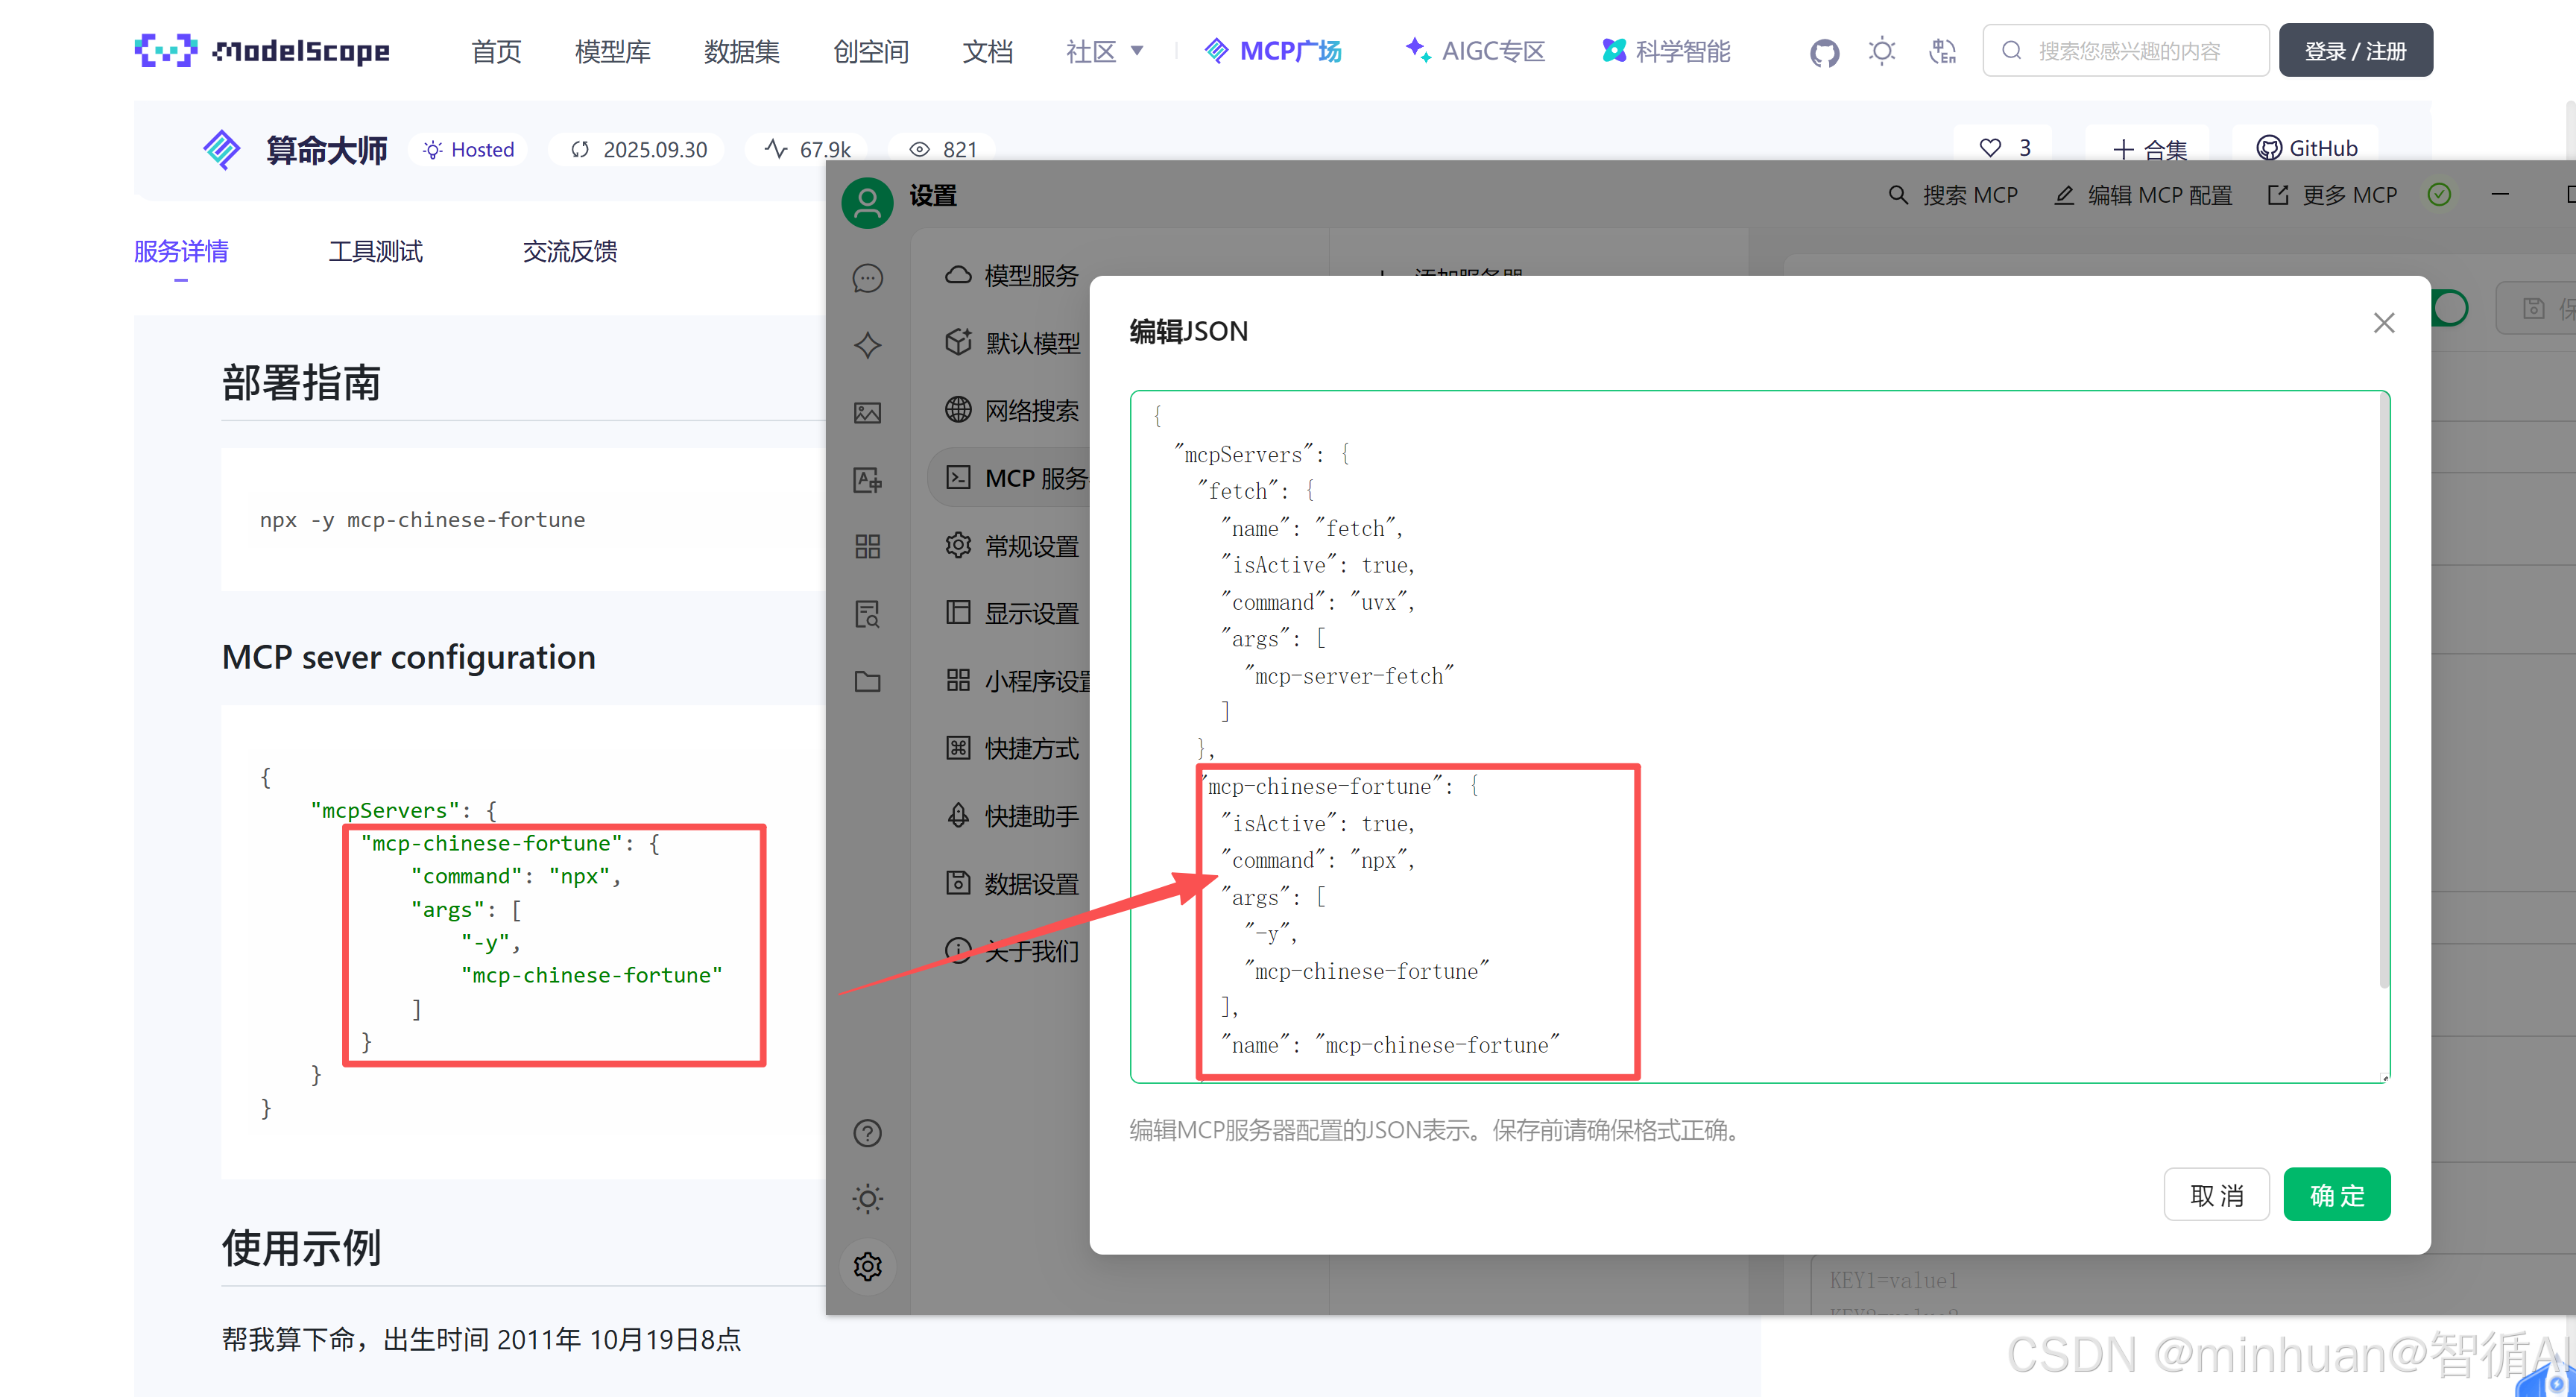Viewport: 2576px width, 1397px height.
Task: Click the language translate icon in the header
Action: pyautogui.click(x=1942, y=51)
